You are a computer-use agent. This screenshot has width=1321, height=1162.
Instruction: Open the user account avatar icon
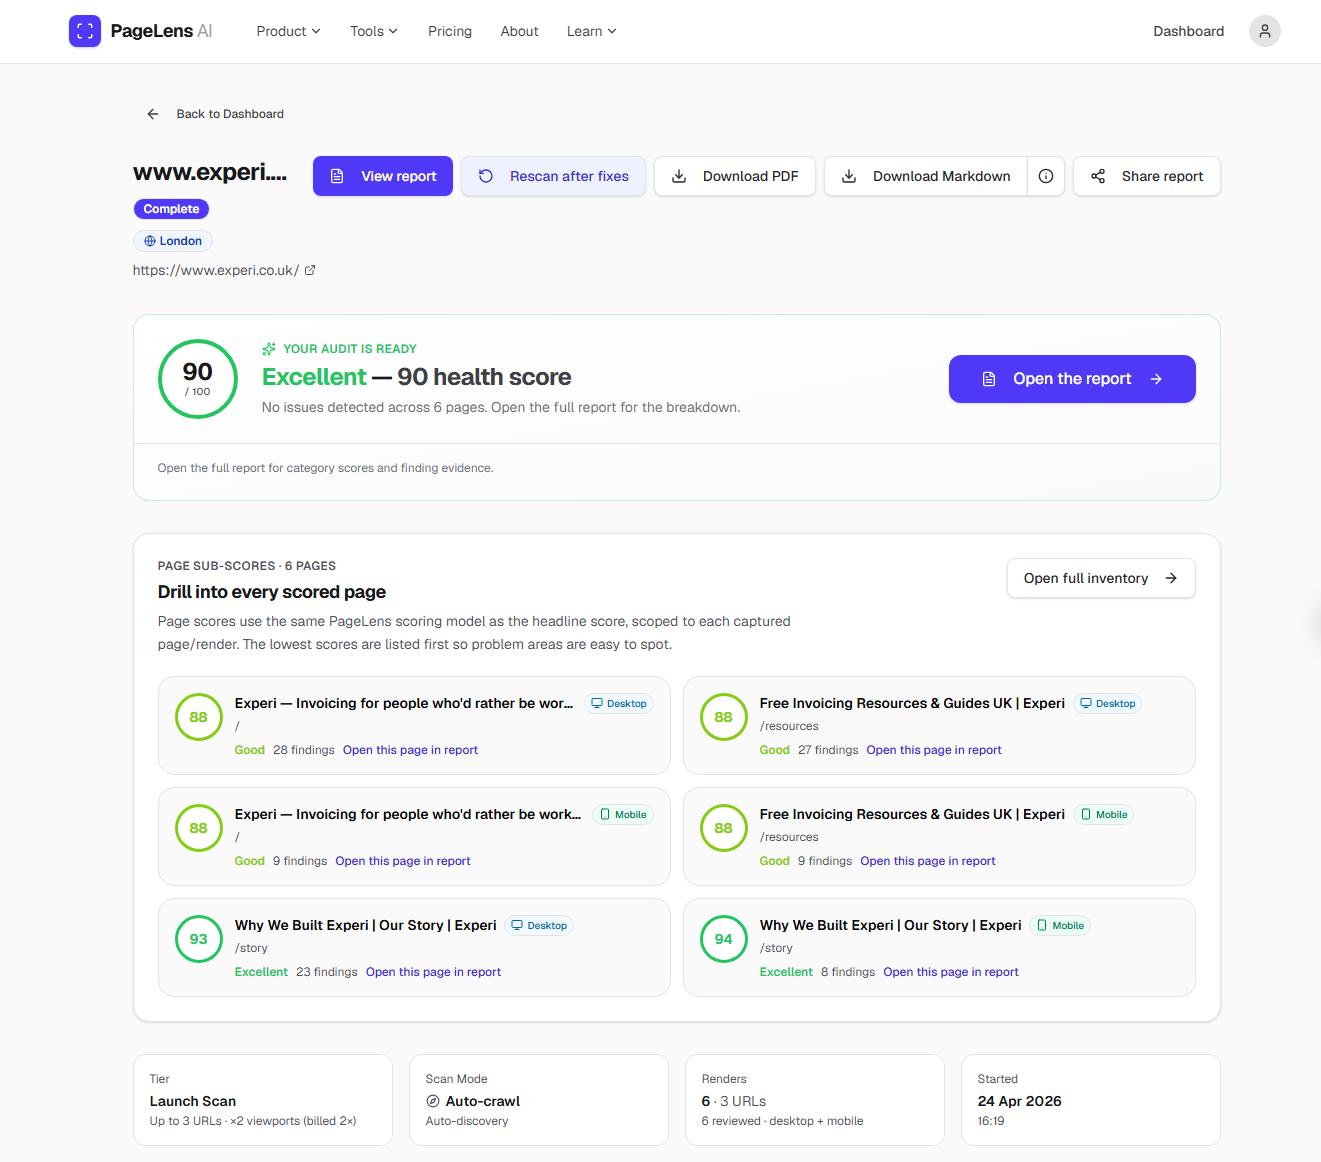[1265, 31]
